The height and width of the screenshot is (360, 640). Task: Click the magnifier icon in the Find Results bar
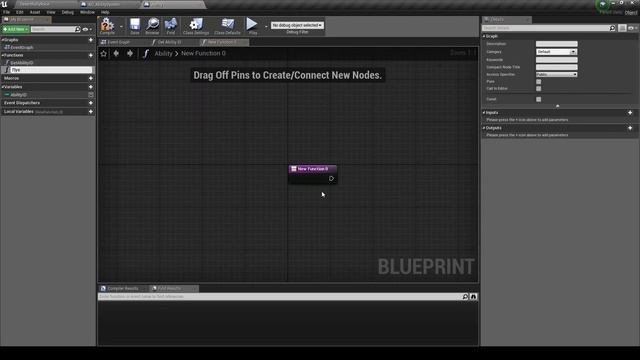[x=465, y=297]
